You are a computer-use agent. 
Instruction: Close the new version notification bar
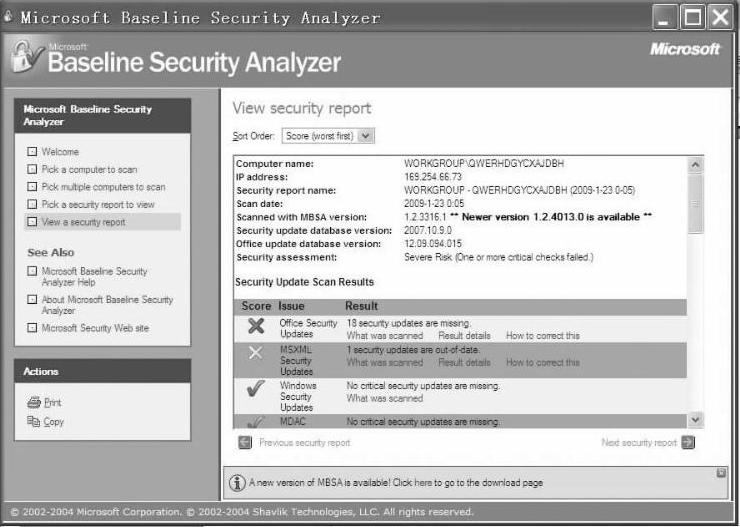tap(722, 472)
